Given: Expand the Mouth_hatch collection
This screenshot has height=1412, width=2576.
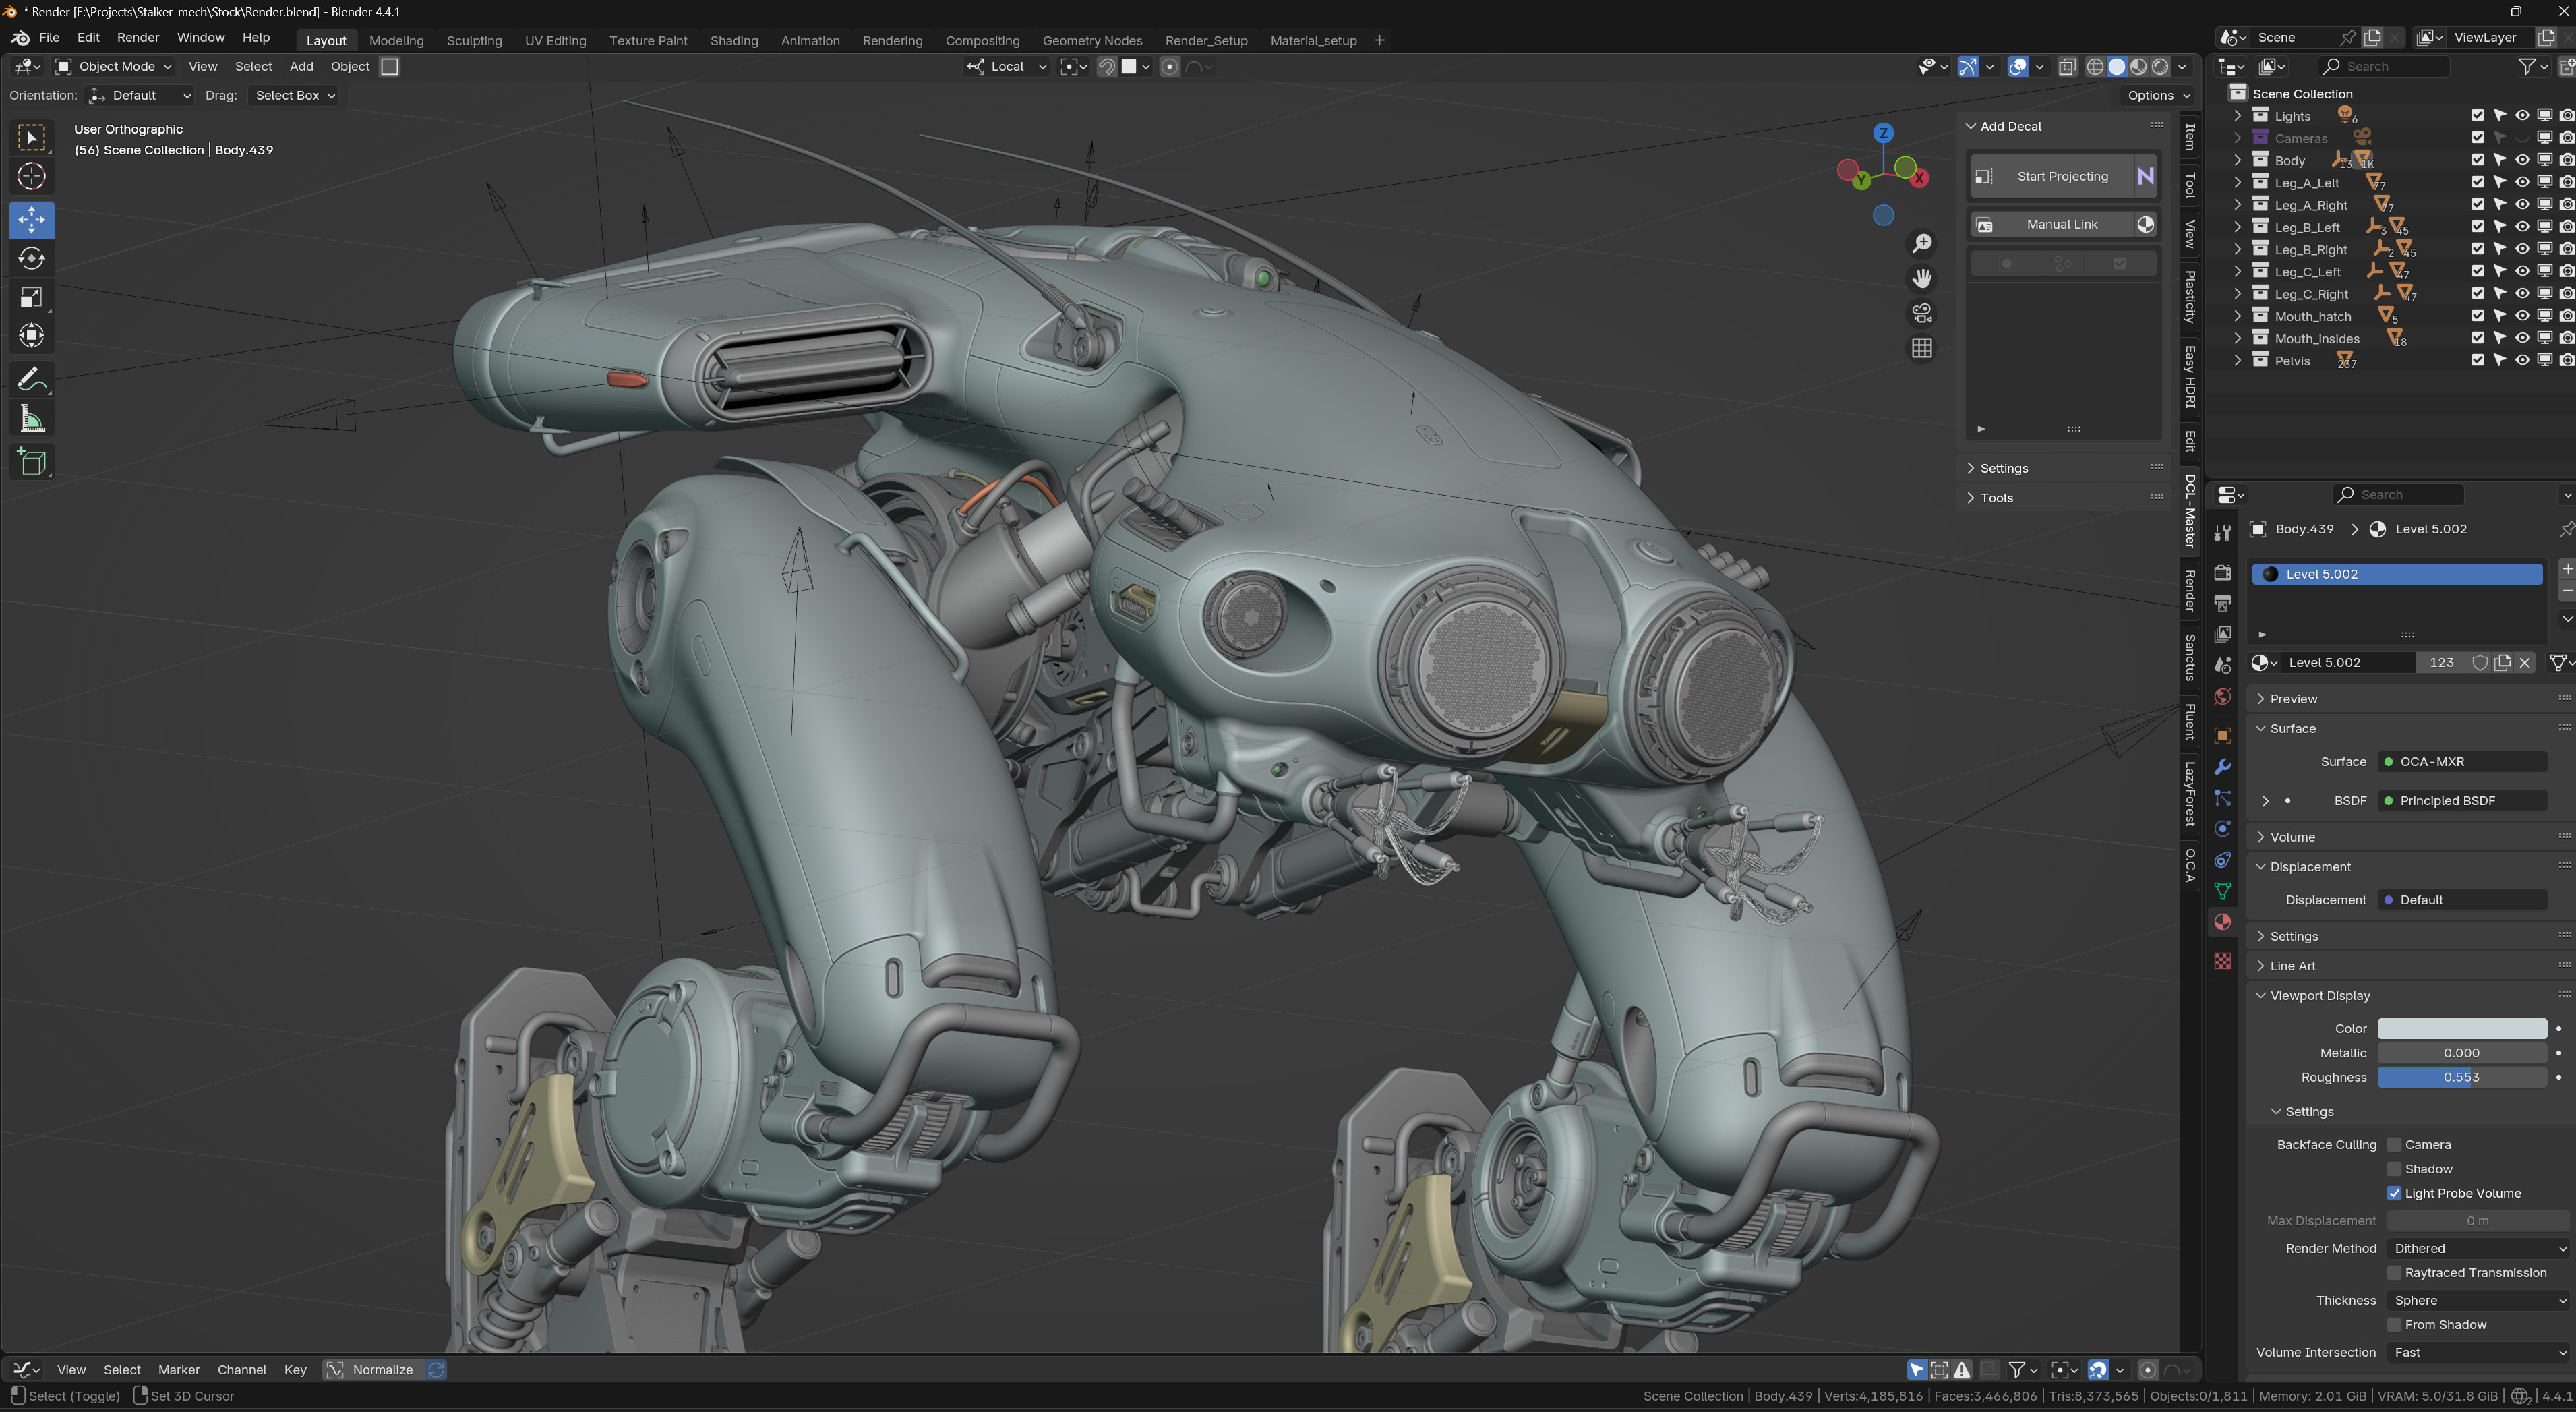Looking at the screenshot, I should click(x=2238, y=316).
